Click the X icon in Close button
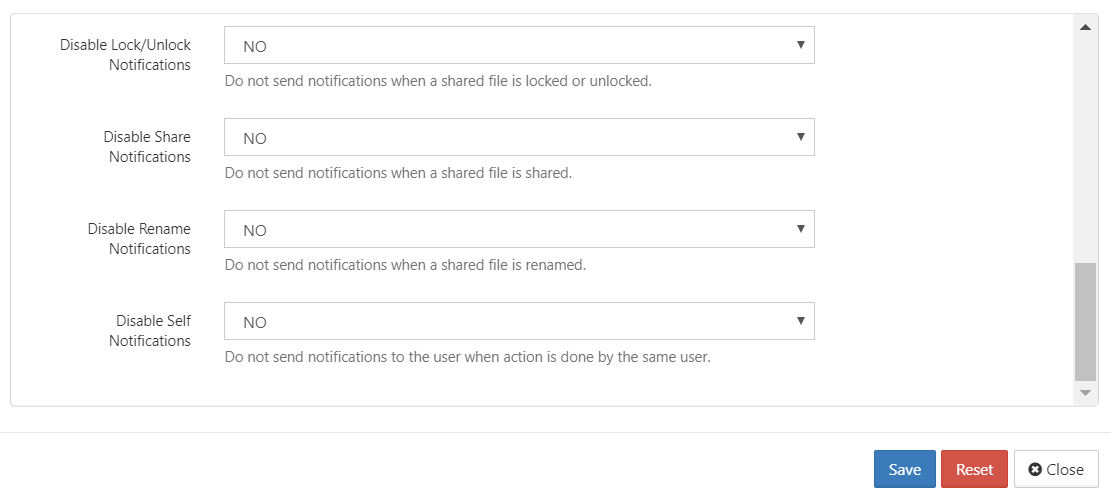This screenshot has height=504, width=1111. coord(1035,469)
